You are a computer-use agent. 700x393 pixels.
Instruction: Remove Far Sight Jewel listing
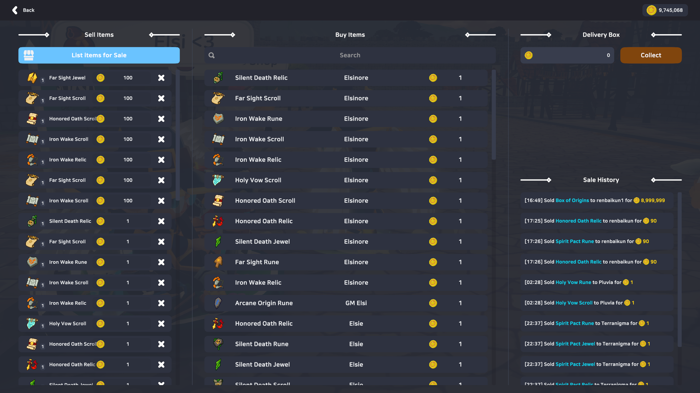(161, 78)
